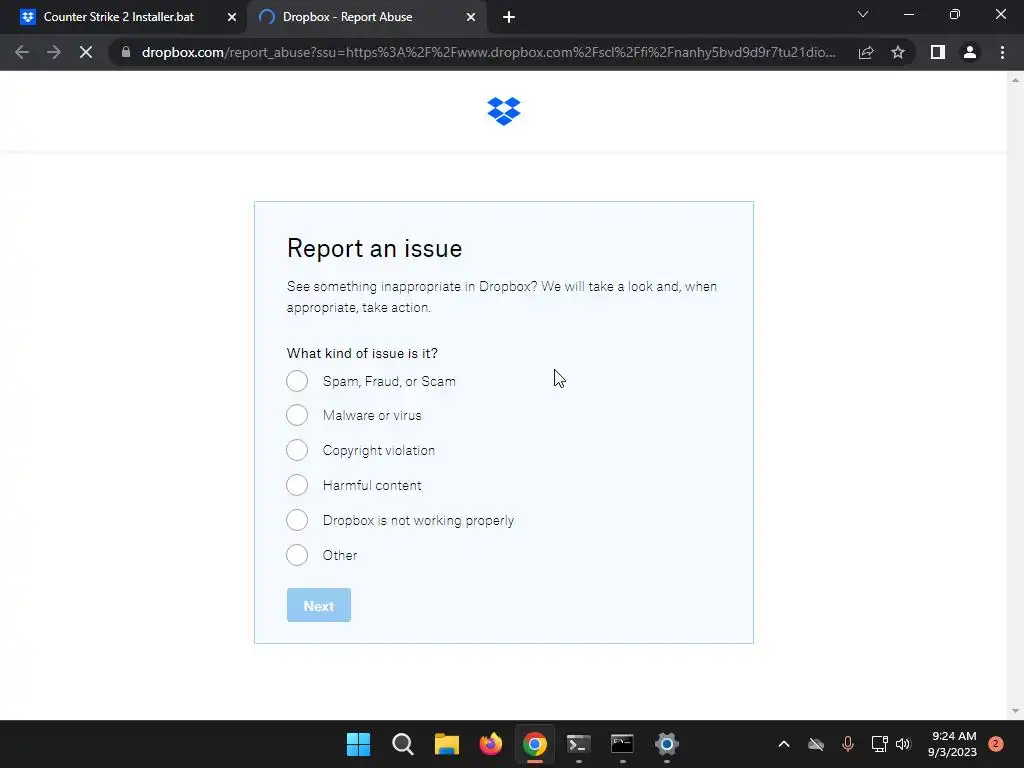Click the Chrome taskbar icon

tap(534, 744)
